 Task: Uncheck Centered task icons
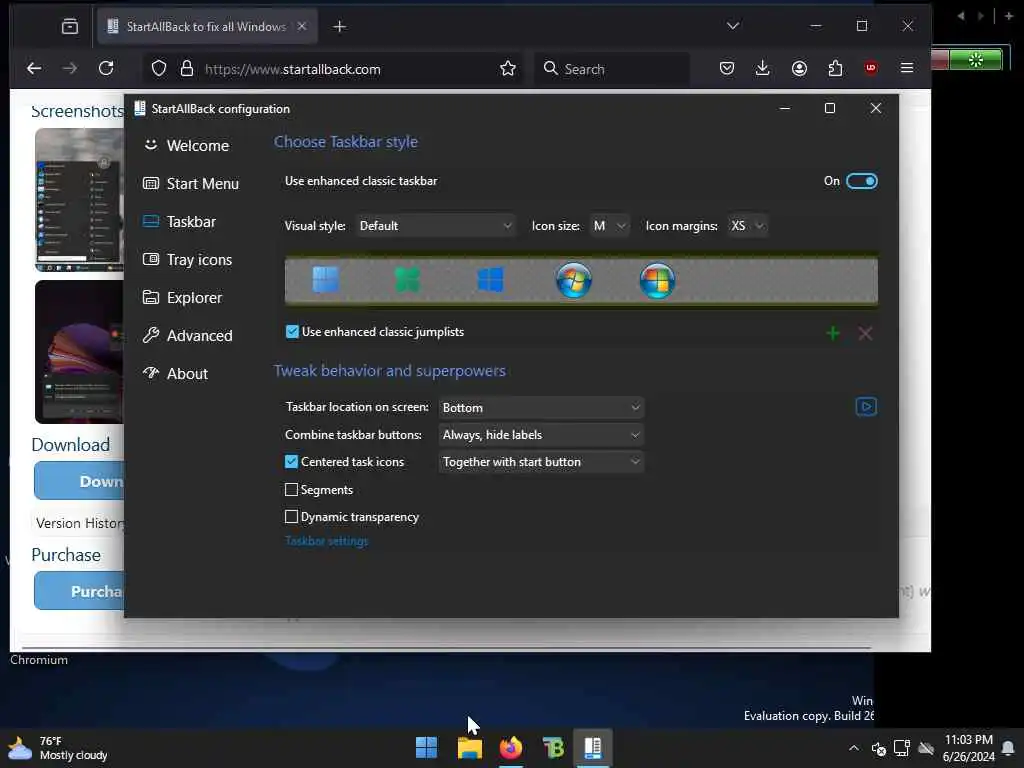click(x=291, y=462)
